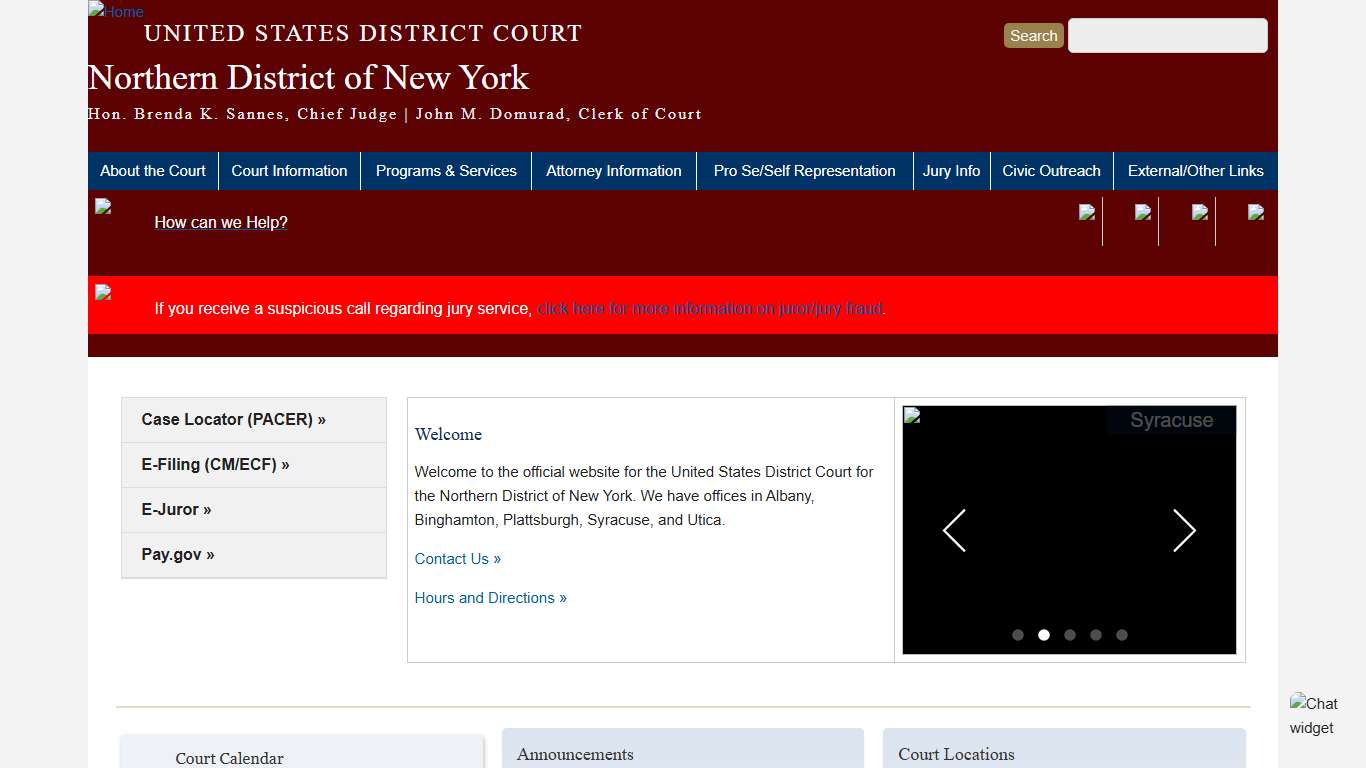Click the Home logo icon top-left
1366x768 pixels.
pyautogui.click(x=115, y=12)
